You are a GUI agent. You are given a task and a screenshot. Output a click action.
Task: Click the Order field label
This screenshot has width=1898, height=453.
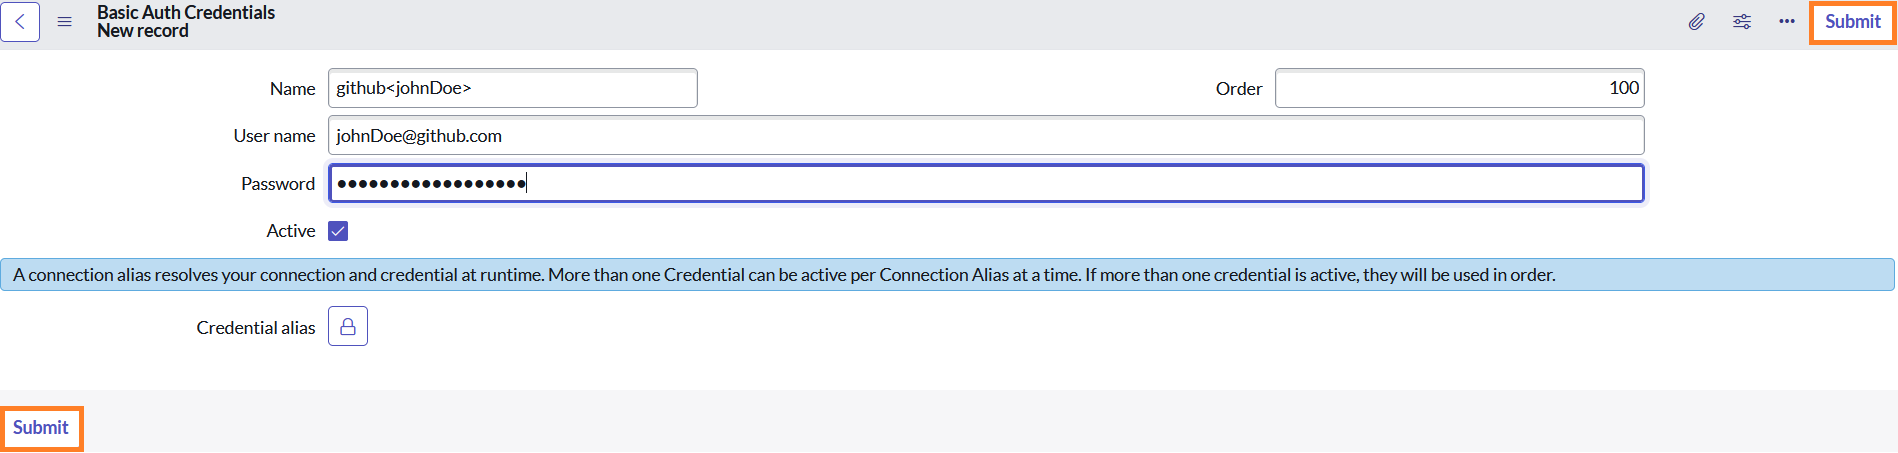[1239, 89]
